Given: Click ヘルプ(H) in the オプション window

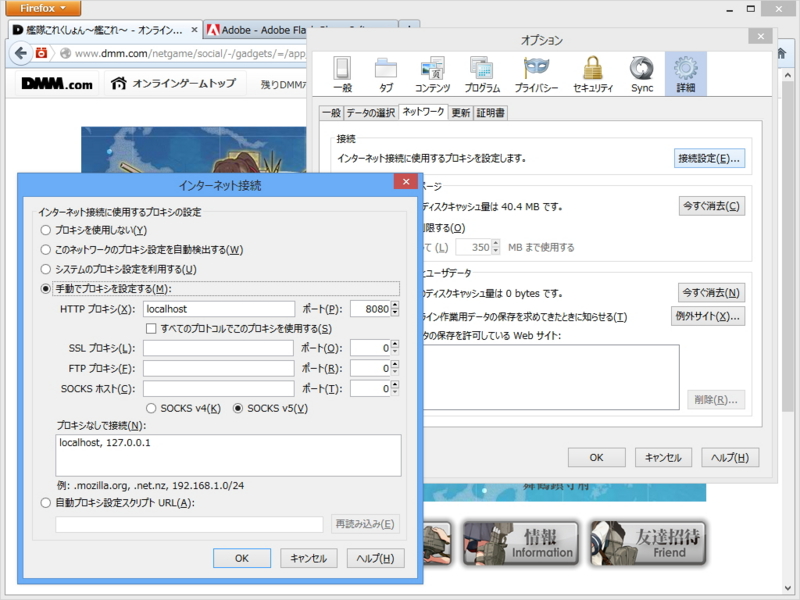Looking at the screenshot, I should tap(730, 458).
